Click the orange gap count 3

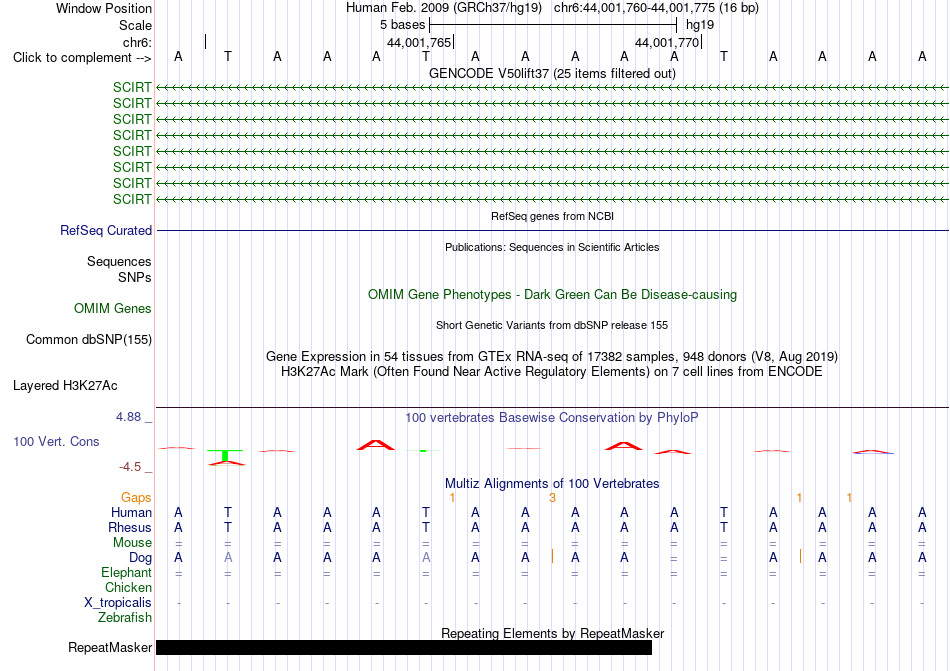click(552, 498)
